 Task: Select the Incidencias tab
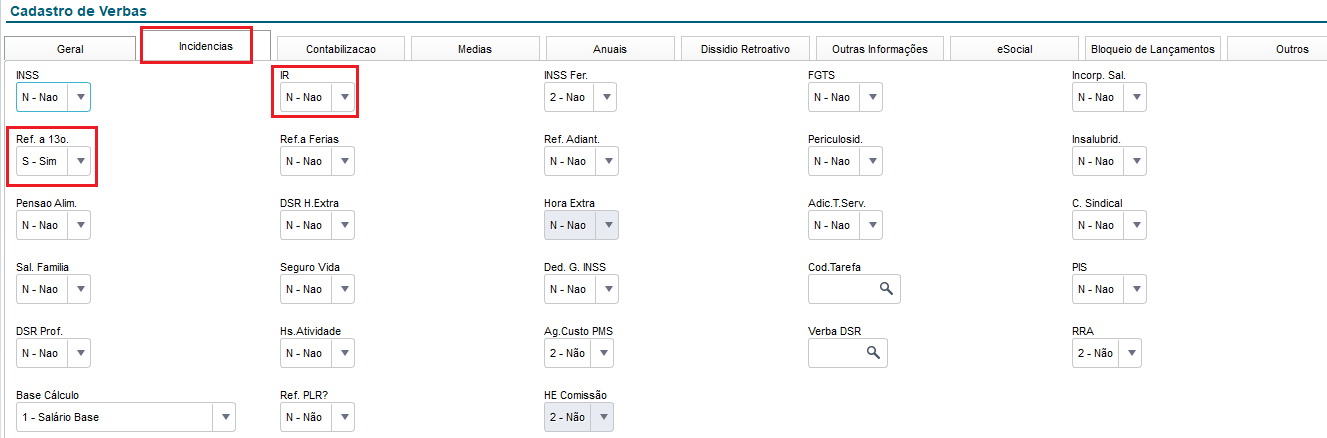click(206, 46)
